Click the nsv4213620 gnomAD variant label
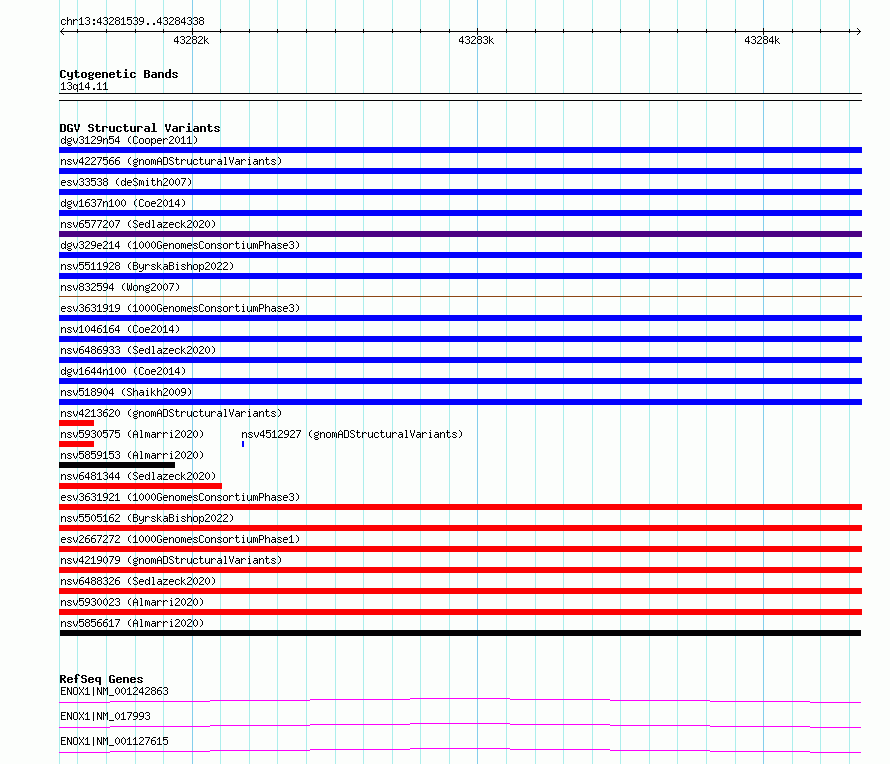890x764 pixels. pyautogui.click(x=171, y=413)
